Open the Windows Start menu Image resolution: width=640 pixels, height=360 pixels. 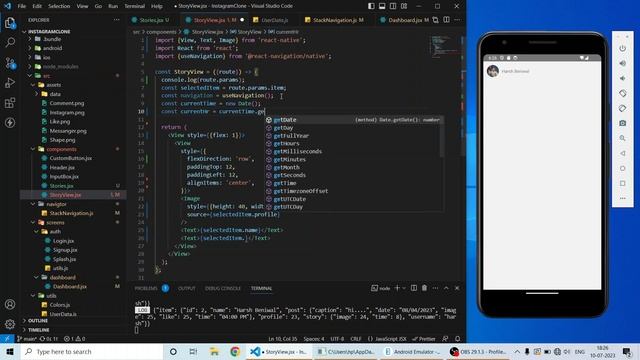[10, 351]
